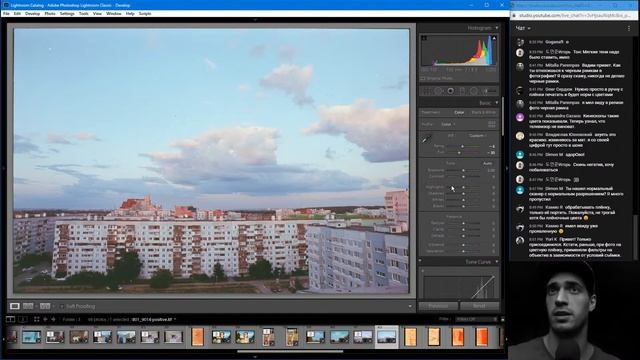
Task: Select the Red Eye Correction tool
Action: (451, 91)
